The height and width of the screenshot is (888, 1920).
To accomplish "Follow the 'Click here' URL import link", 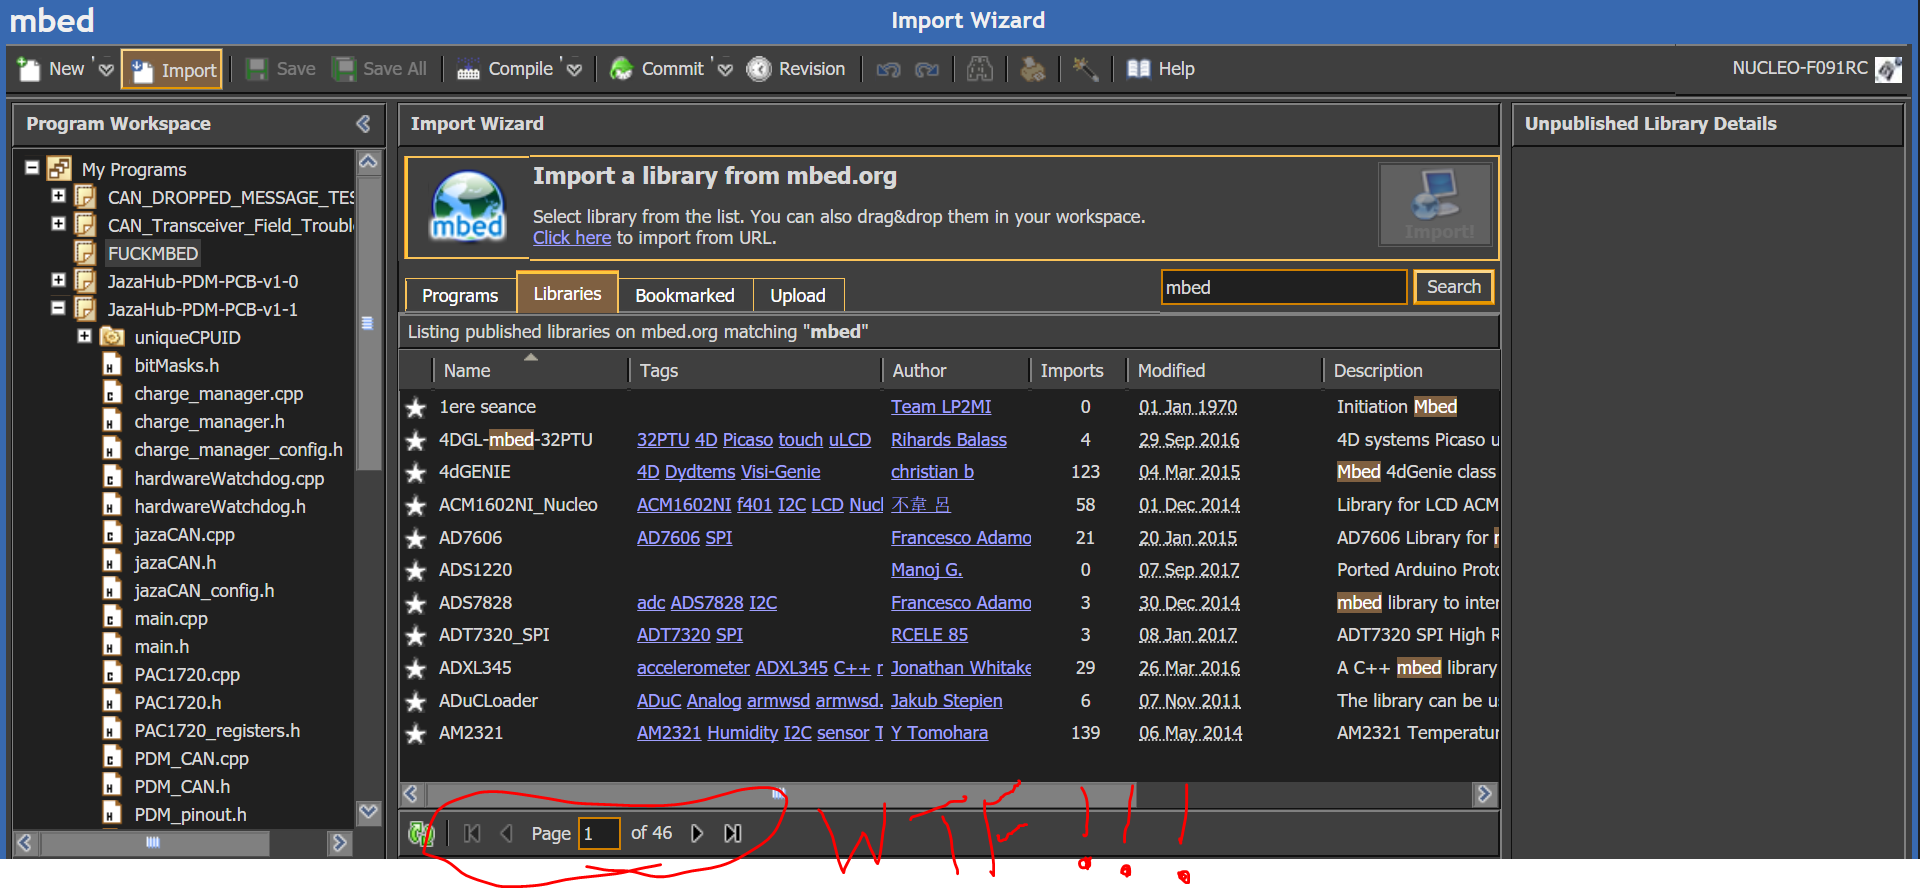I will tap(571, 238).
